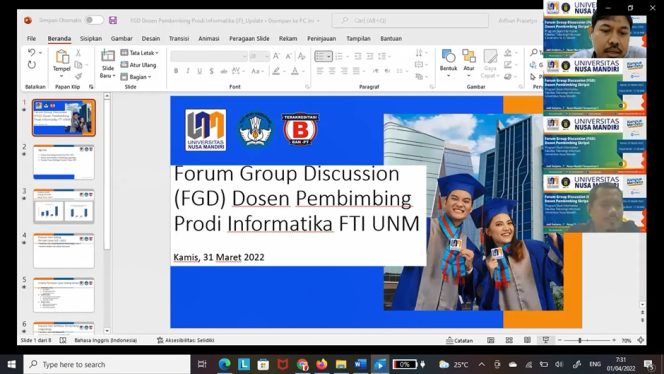Open the font name combo box
This screenshot has height=374, width=664.
(209, 56)
